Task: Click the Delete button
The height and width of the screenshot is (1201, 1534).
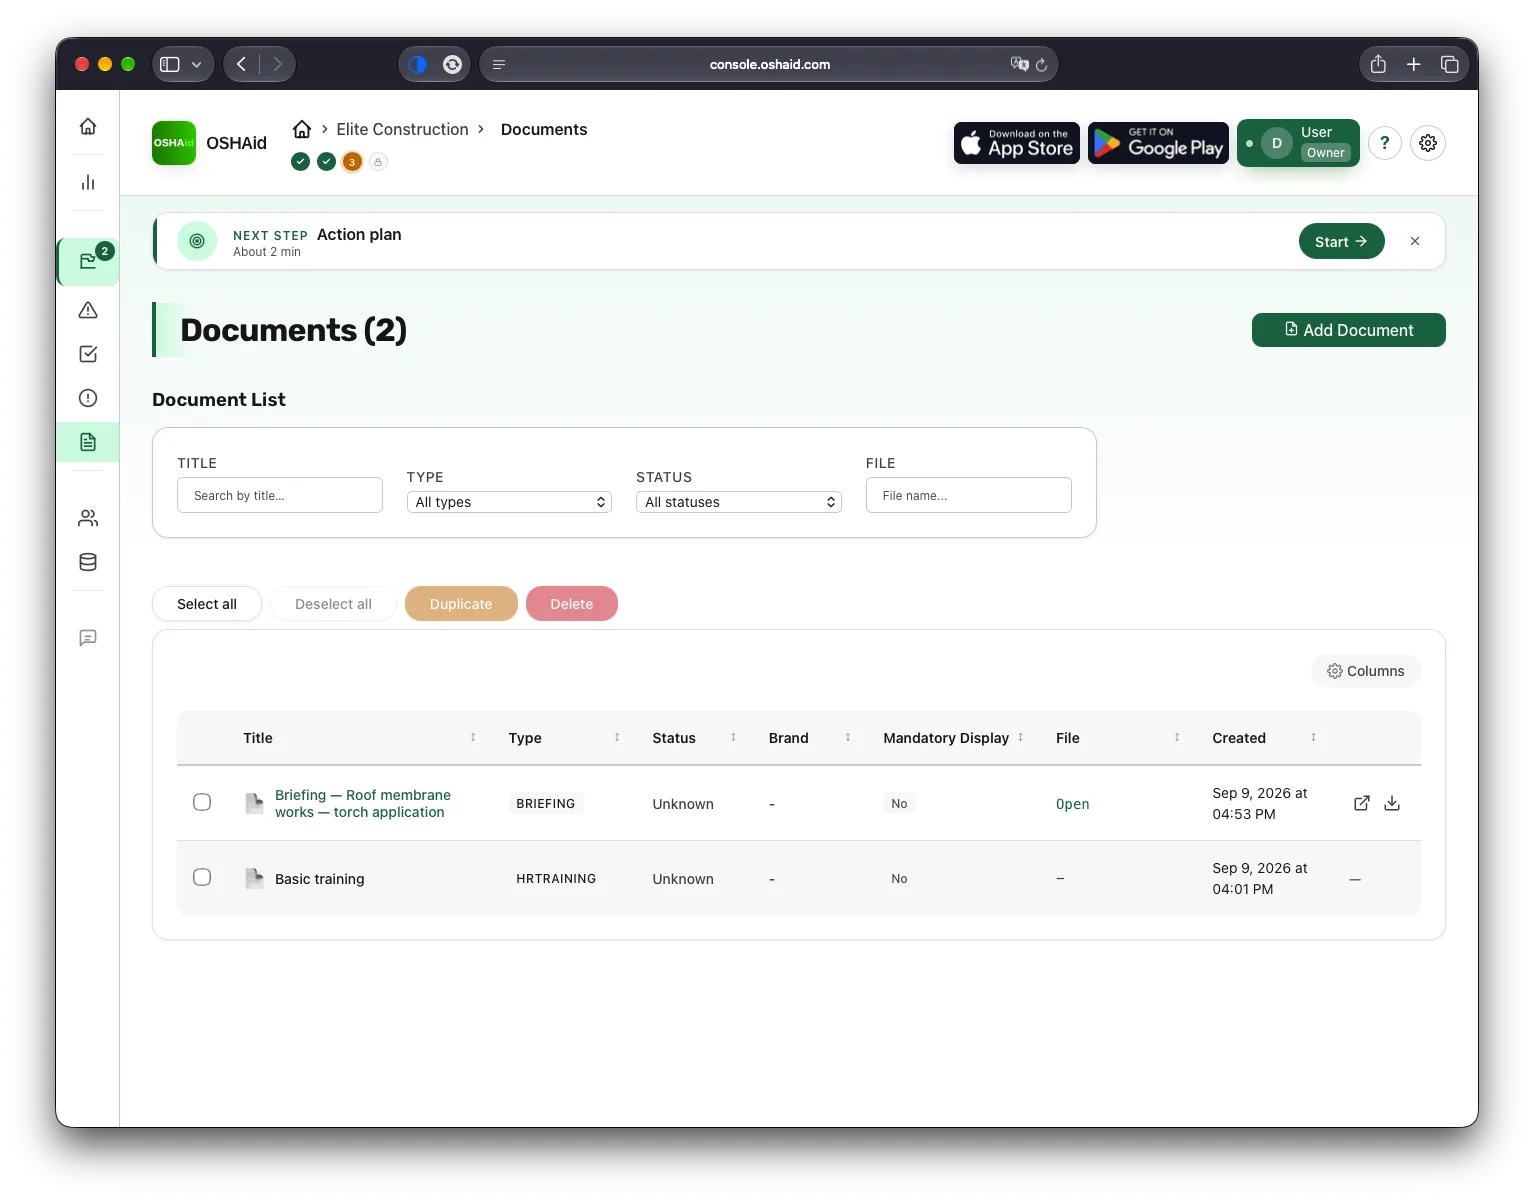Action: click(572, 604)
